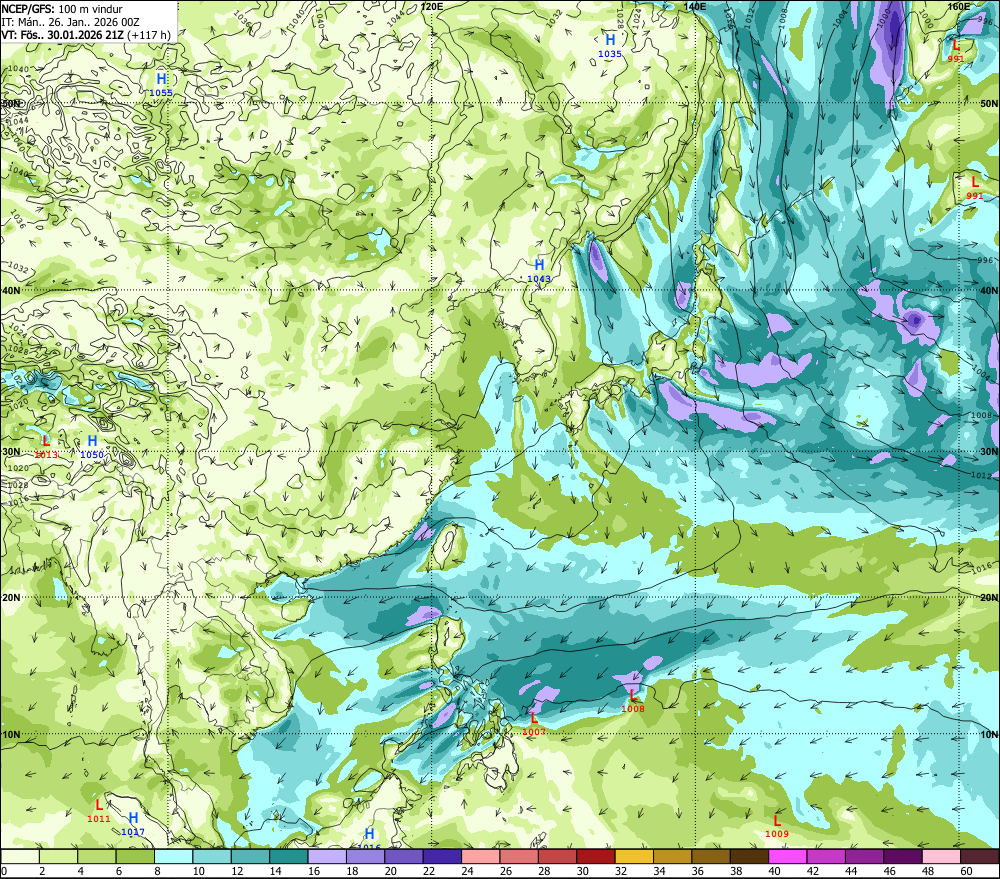The width and height of the screenshot is (1000, 879).
Task: Click the 'NCEP/GFS: 100 m vindur' title text
Action: [62, 9]
